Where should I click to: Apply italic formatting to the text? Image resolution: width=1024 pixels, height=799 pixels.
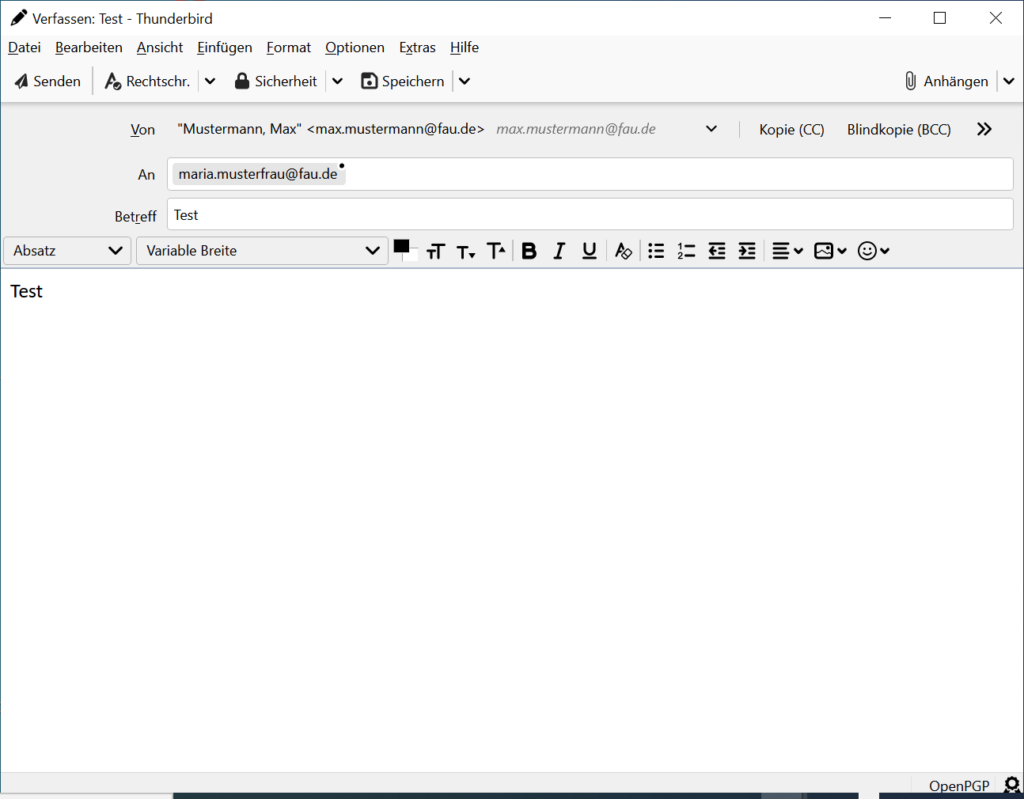click(x=559, y=250)
